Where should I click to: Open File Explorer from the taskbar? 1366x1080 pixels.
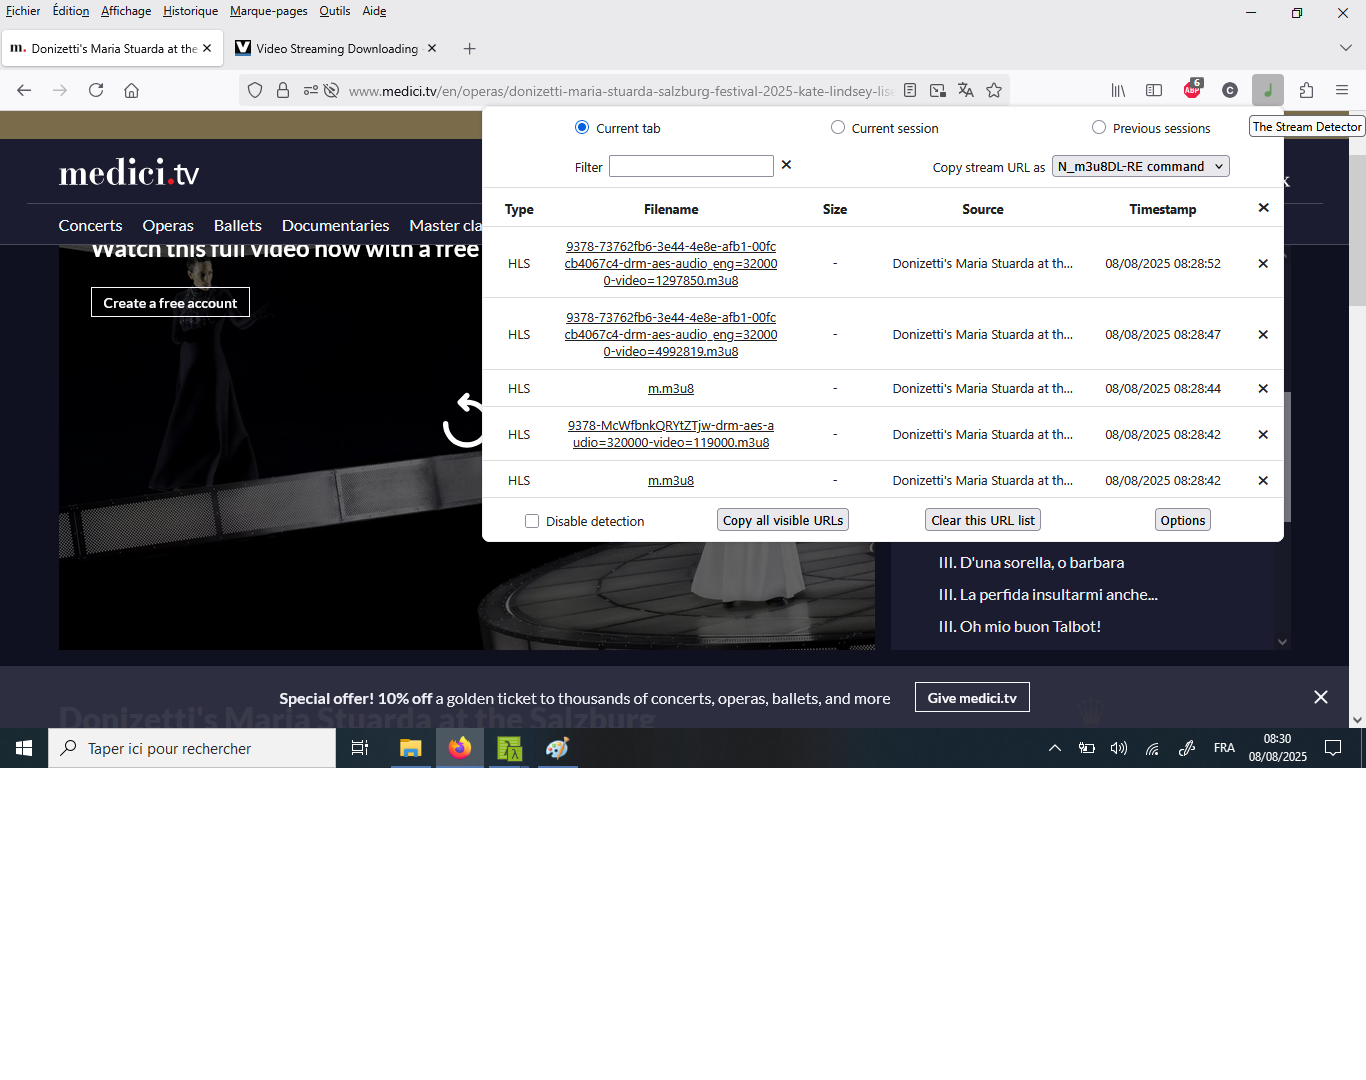point(410,748)
